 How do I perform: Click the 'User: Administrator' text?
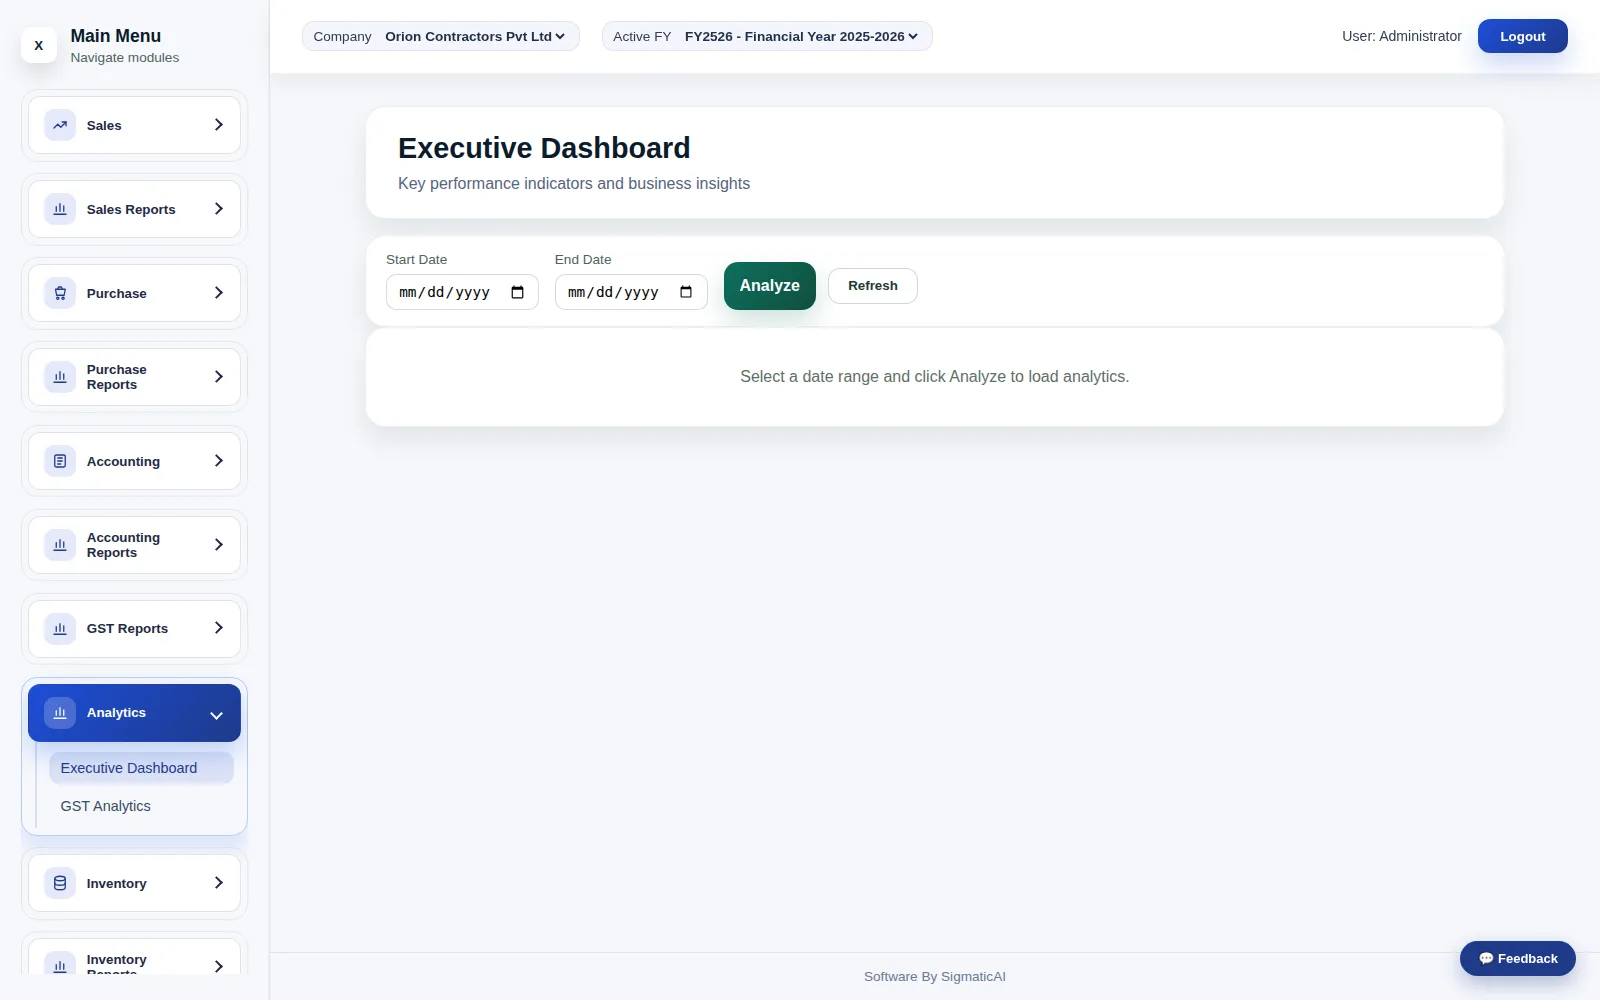coord(1402,36)
